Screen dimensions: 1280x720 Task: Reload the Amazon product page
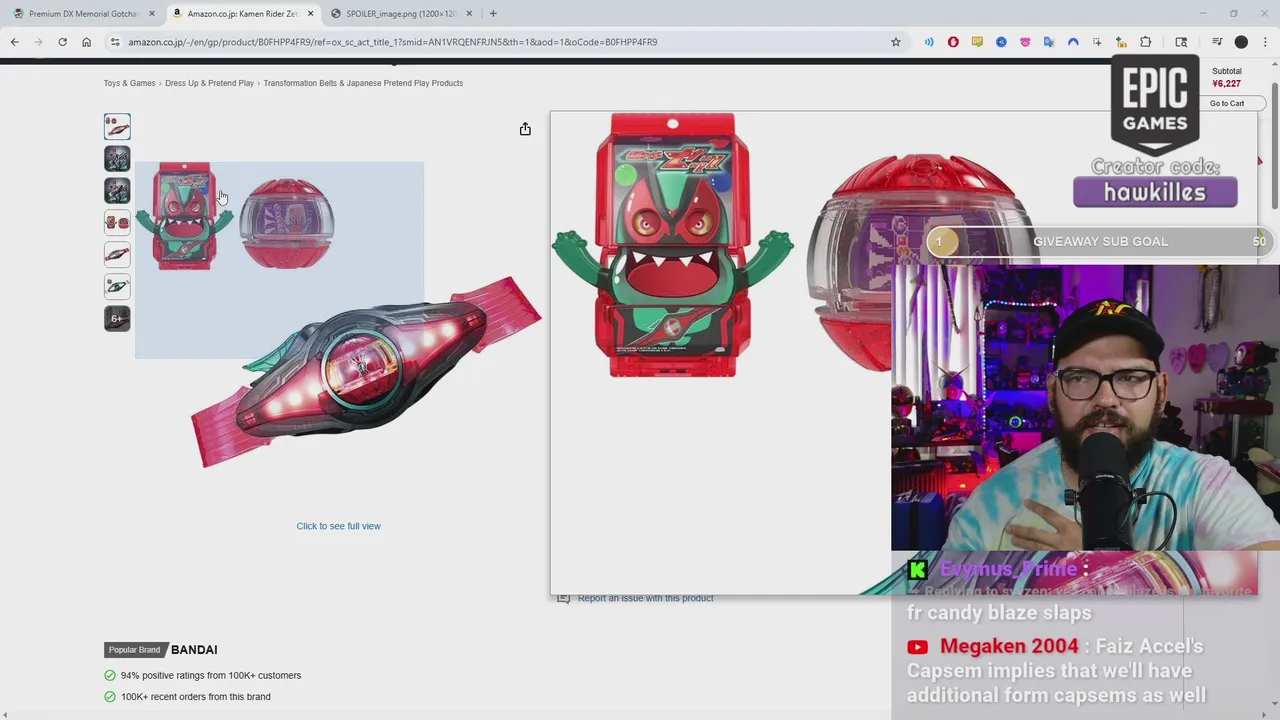(62, 42)
